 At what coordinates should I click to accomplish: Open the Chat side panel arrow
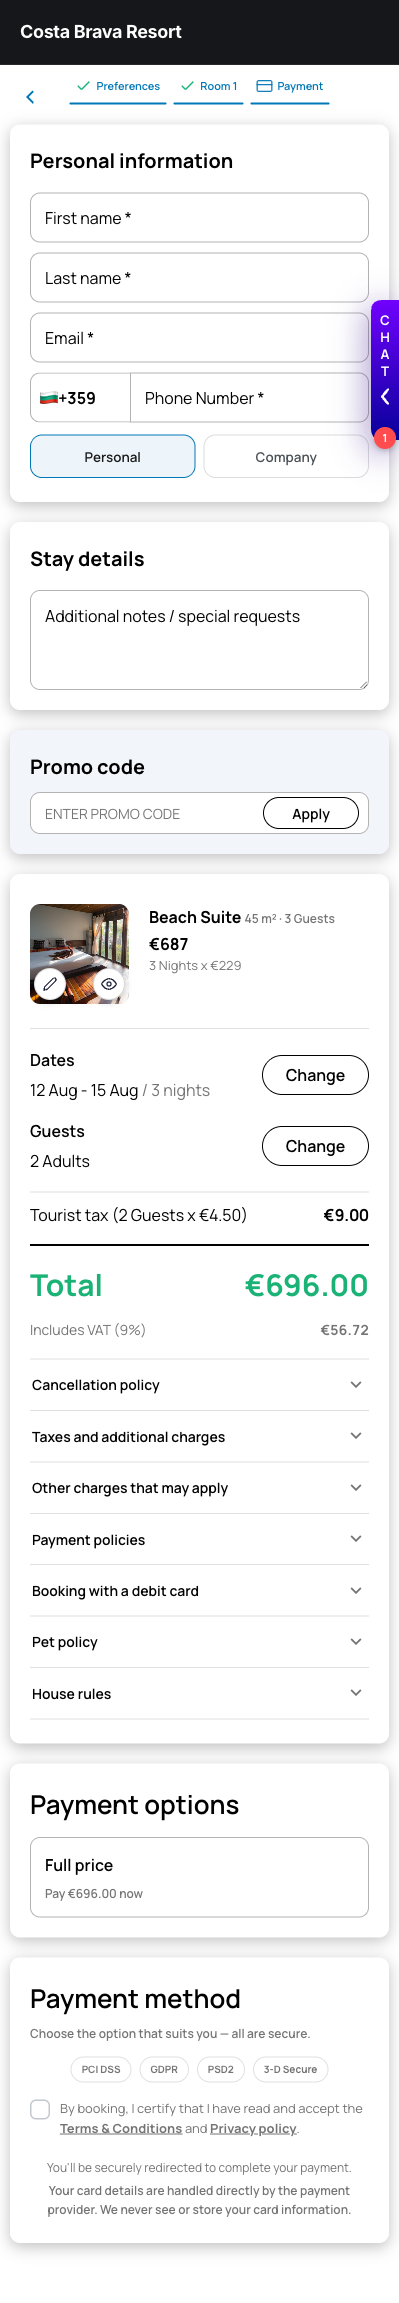click(x=385, y=397)
